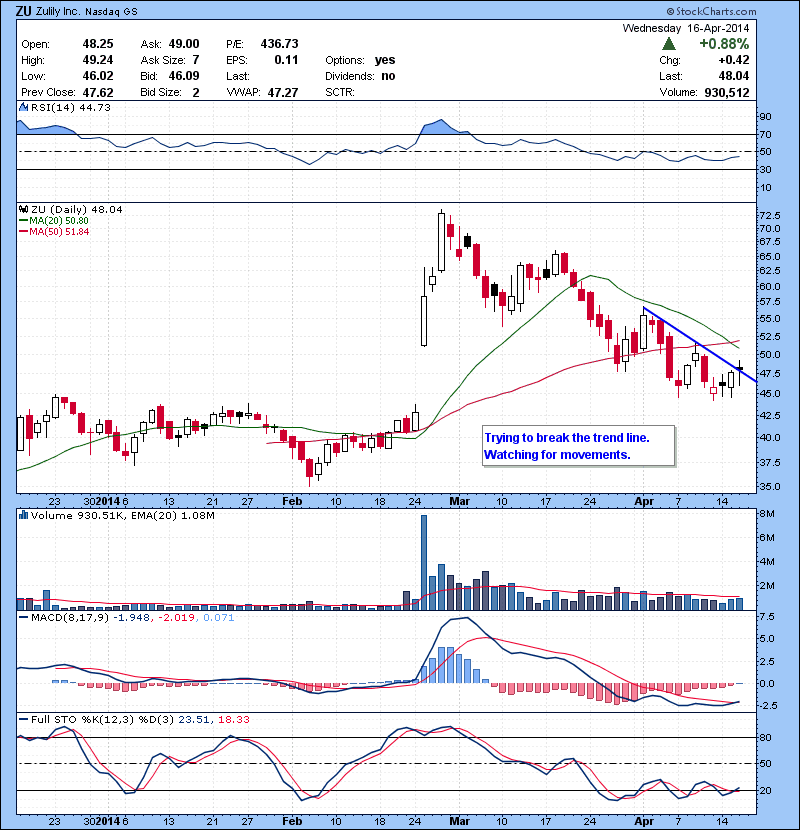The width and height of the screenshot is (800, 830).
Task: Click the Wednesday 16-Apr-2014 date text
Action: [x=686, y=28]
